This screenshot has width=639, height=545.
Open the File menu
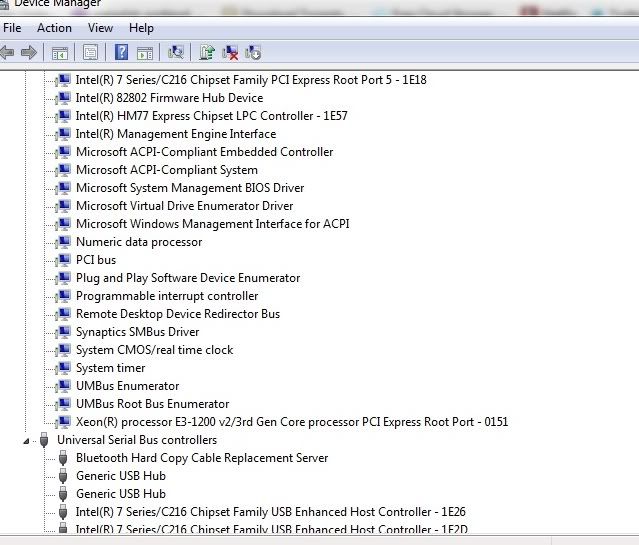coord(12,28)
